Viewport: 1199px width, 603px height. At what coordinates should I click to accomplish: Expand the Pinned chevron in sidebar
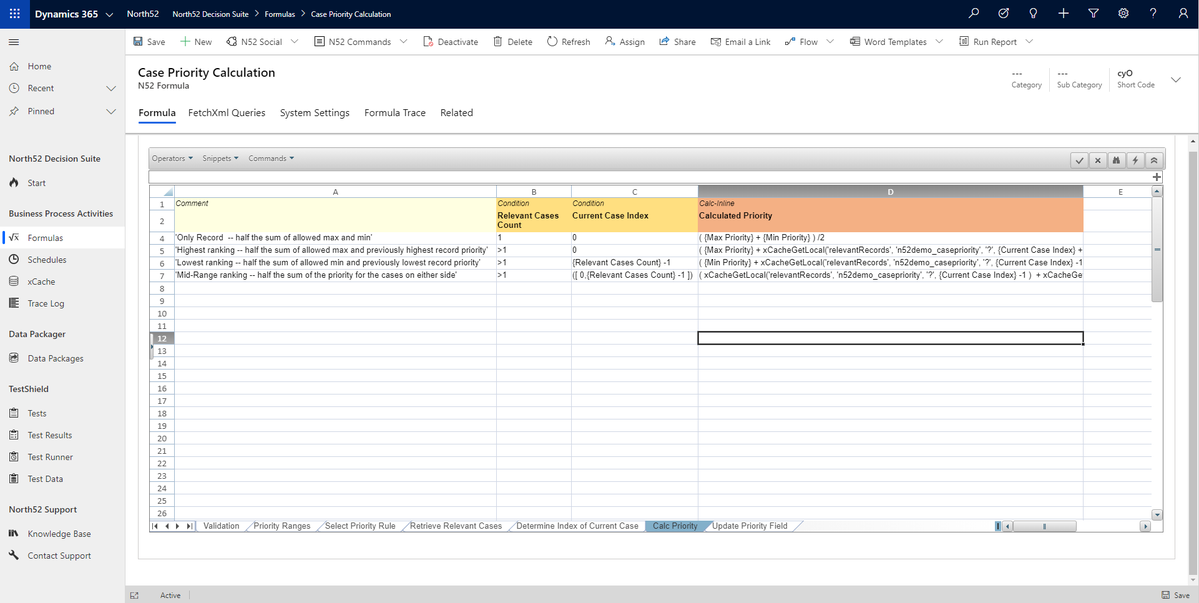(x=111, y=112)
